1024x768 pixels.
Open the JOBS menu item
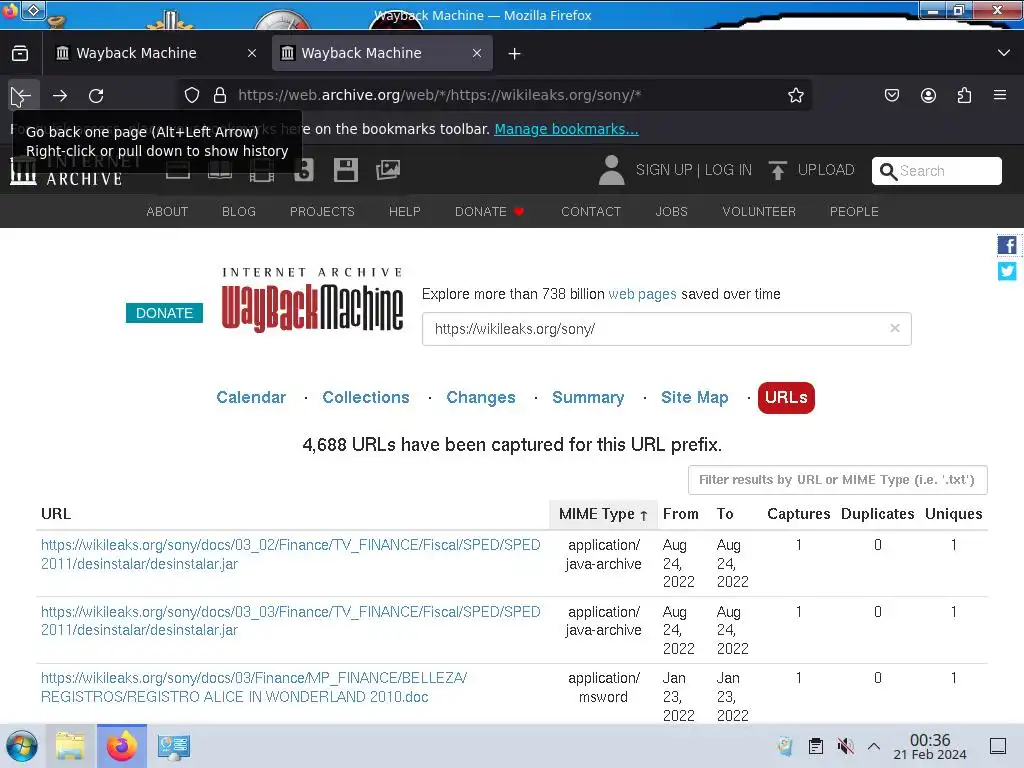coord(671,212)
